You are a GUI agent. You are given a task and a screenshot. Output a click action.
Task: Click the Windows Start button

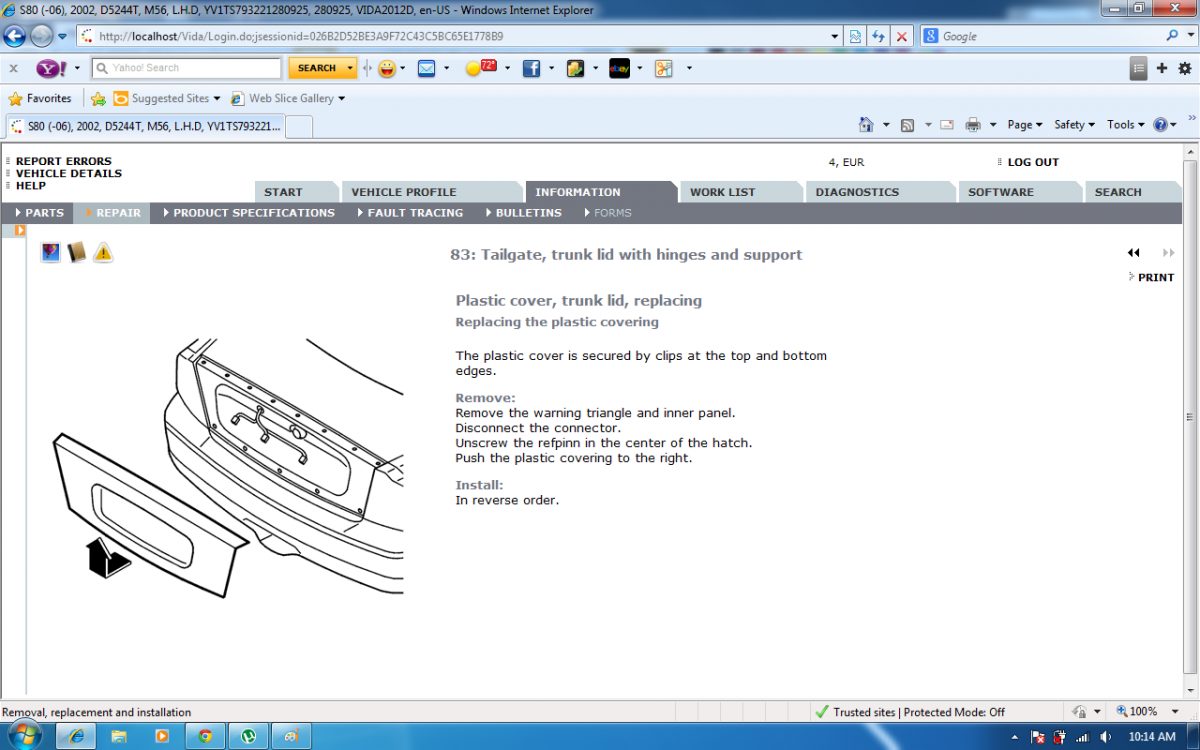point(23,736)
